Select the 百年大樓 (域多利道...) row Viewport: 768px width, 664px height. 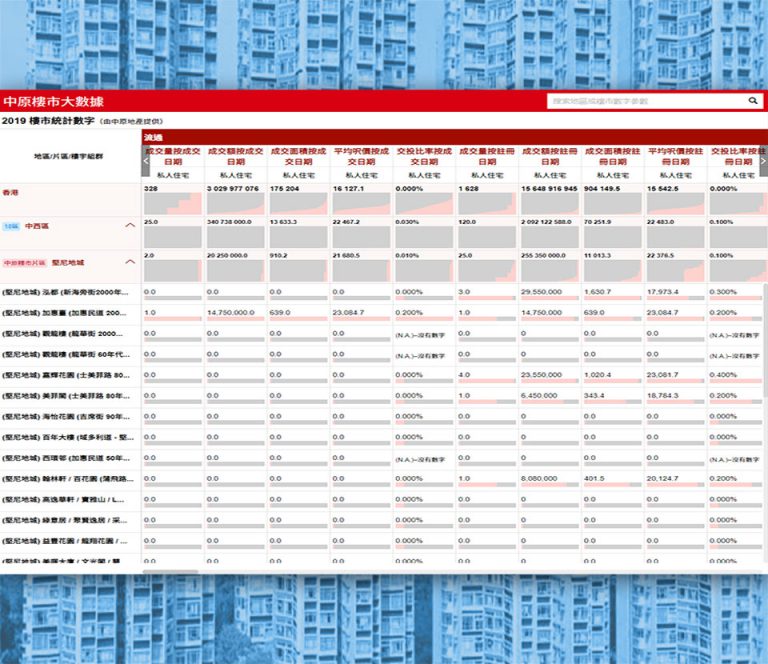[68, 437]
